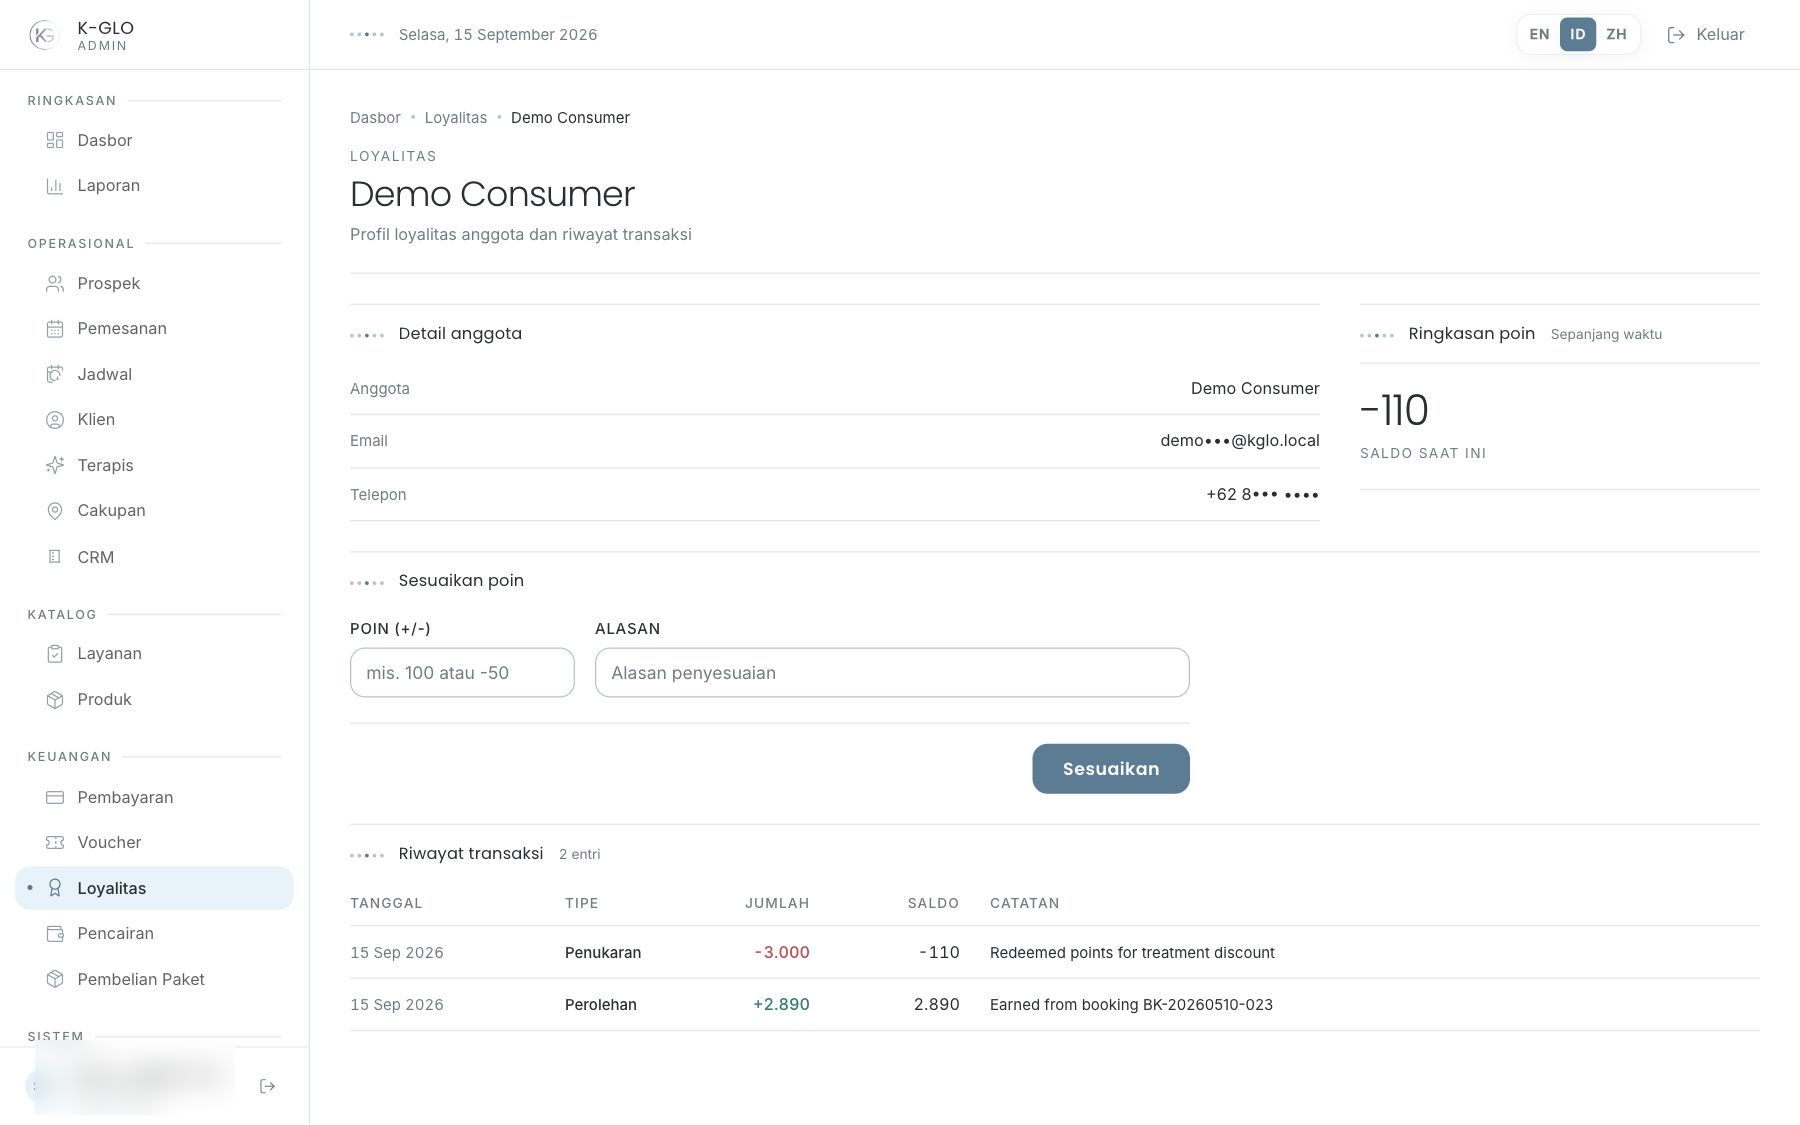Click the Pencairan wallet icon
Viewport: 1800px width, 1125px height.
click(55, 934)
